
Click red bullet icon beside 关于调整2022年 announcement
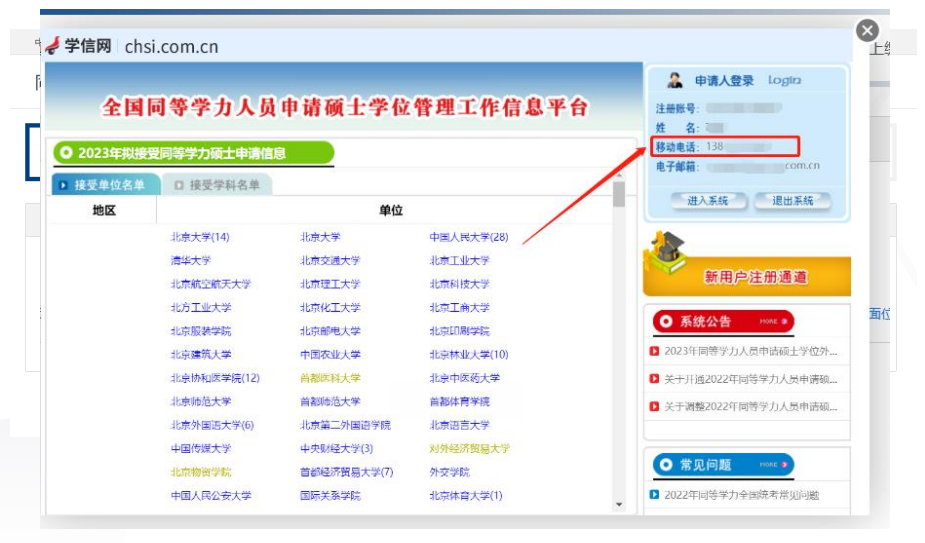654,406
